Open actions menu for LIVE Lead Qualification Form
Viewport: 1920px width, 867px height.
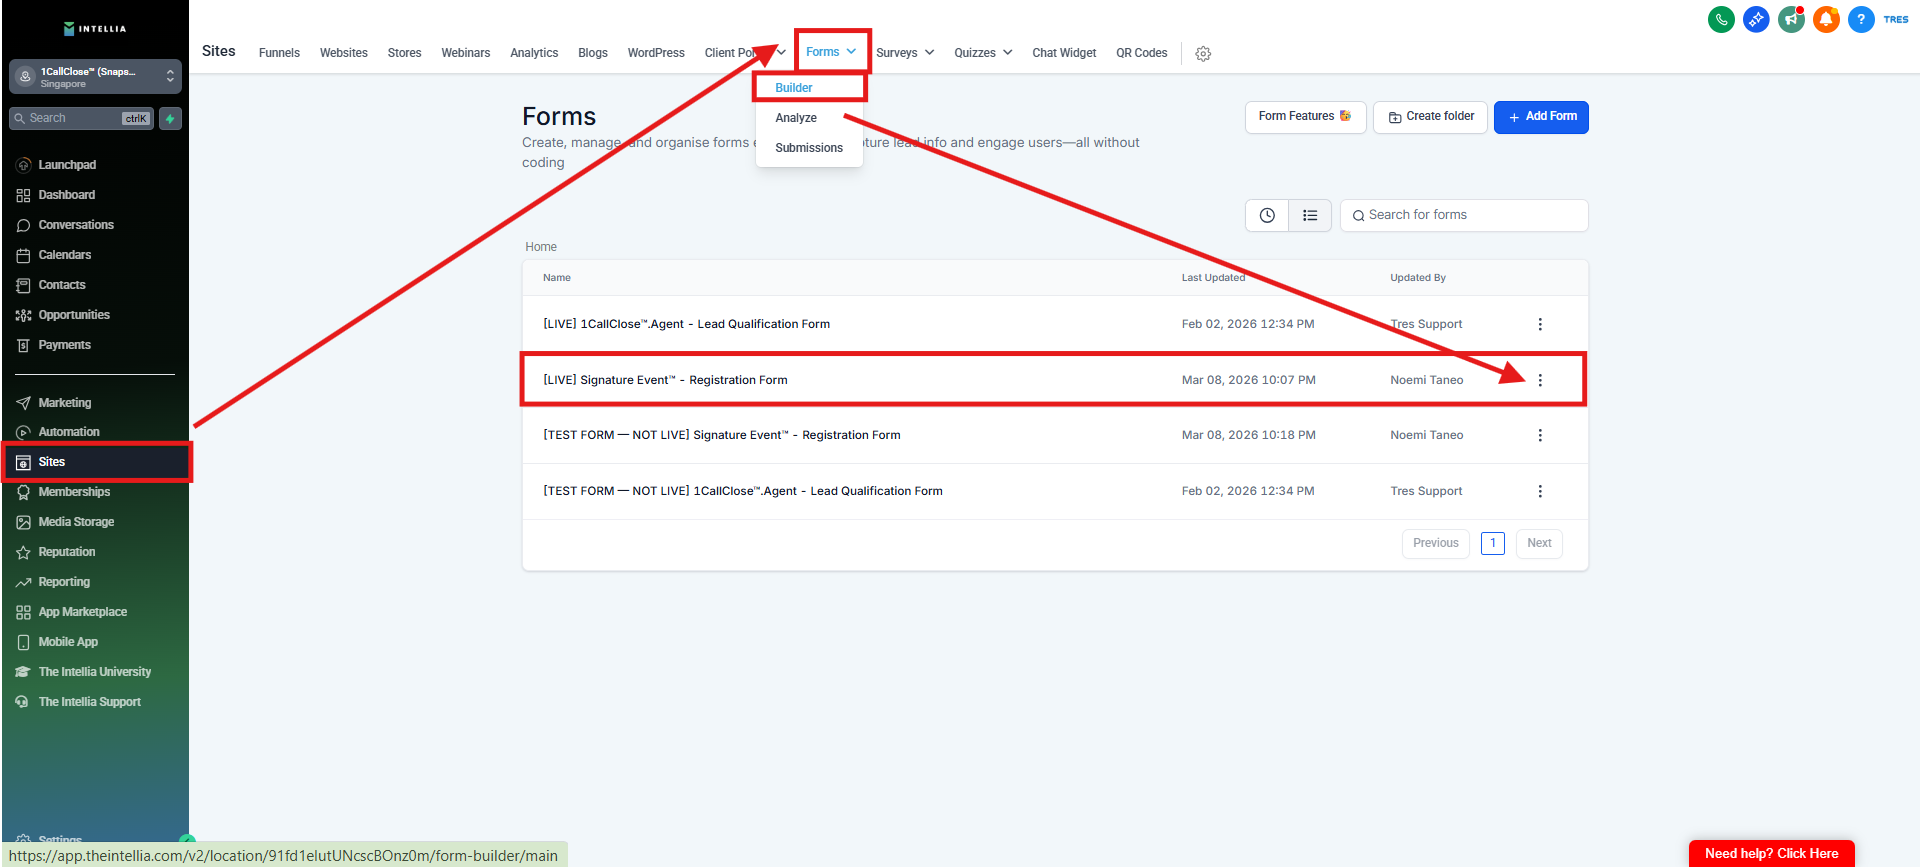[1540, 324]
